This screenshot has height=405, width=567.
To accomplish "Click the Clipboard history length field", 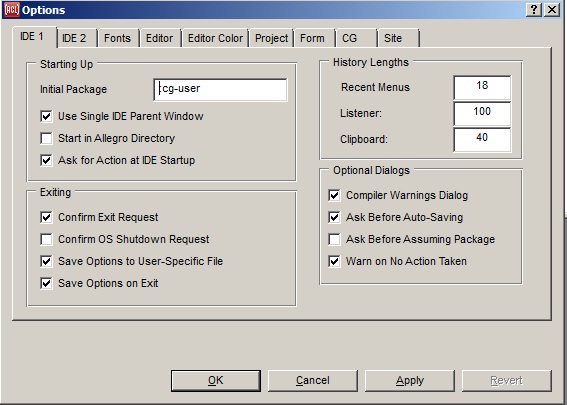I will (482, 139).
